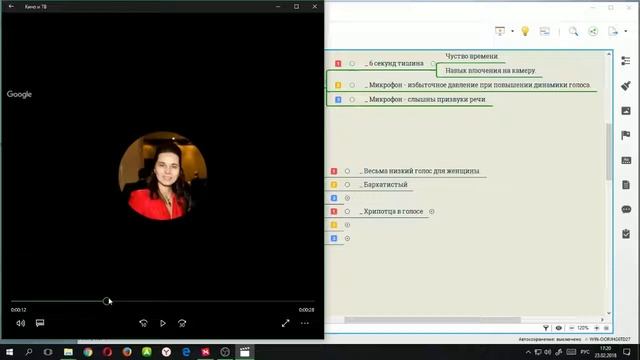The height and width of the screenshot is (360, 640).
Task: Click blue priority marker beside 'Микрофон - слышны призвуки'
Action: (338, 100)
